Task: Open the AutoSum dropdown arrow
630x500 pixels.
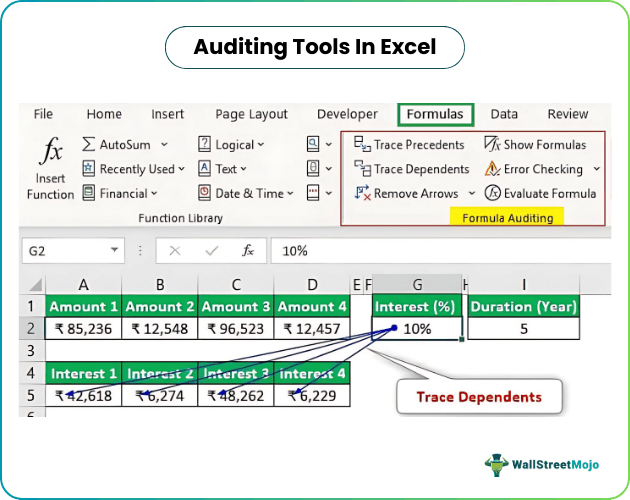Action: coord(164,144)
